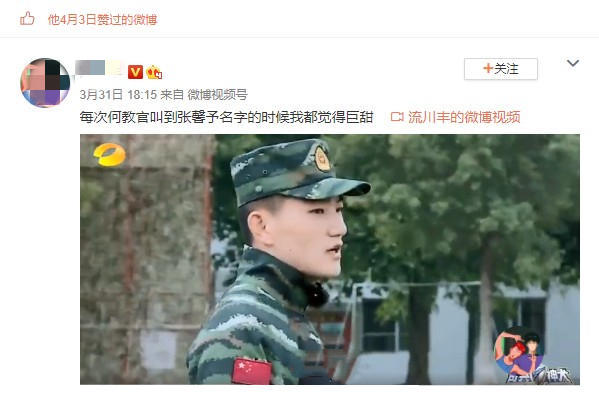The height and width of the screenshot is (407, 599).
Task: Open the poster's pixelated profile avatar
Action: (x=45, y=83)
